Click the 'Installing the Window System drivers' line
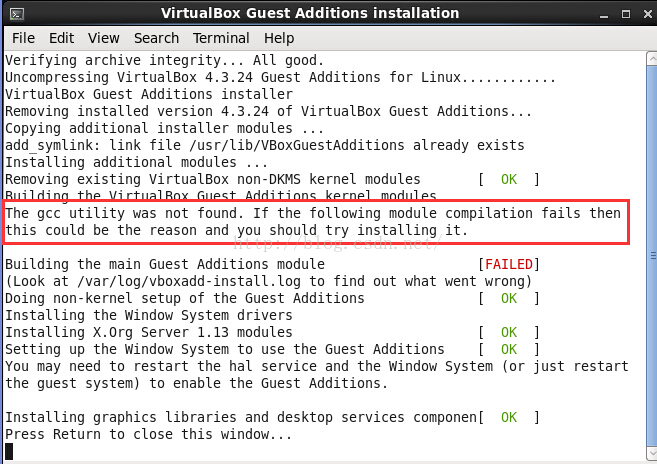 (149, 315)
